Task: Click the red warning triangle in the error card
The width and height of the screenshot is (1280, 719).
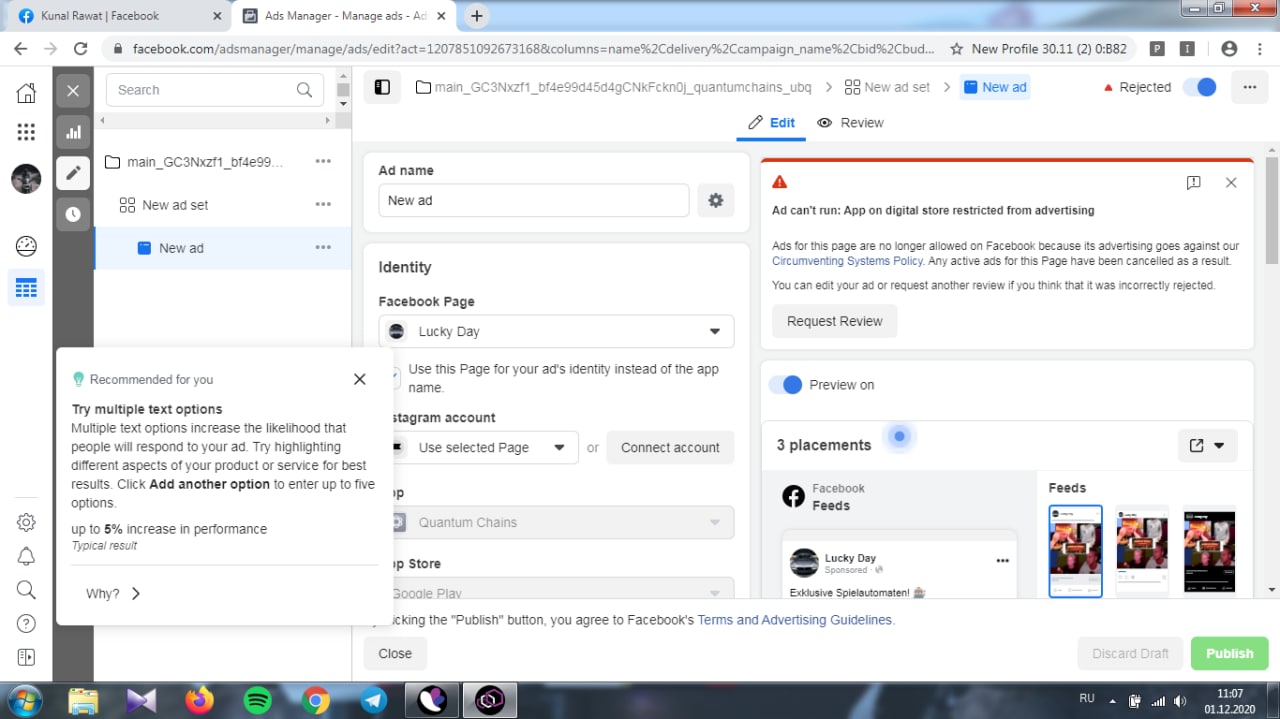Action: tap(780, 182)
